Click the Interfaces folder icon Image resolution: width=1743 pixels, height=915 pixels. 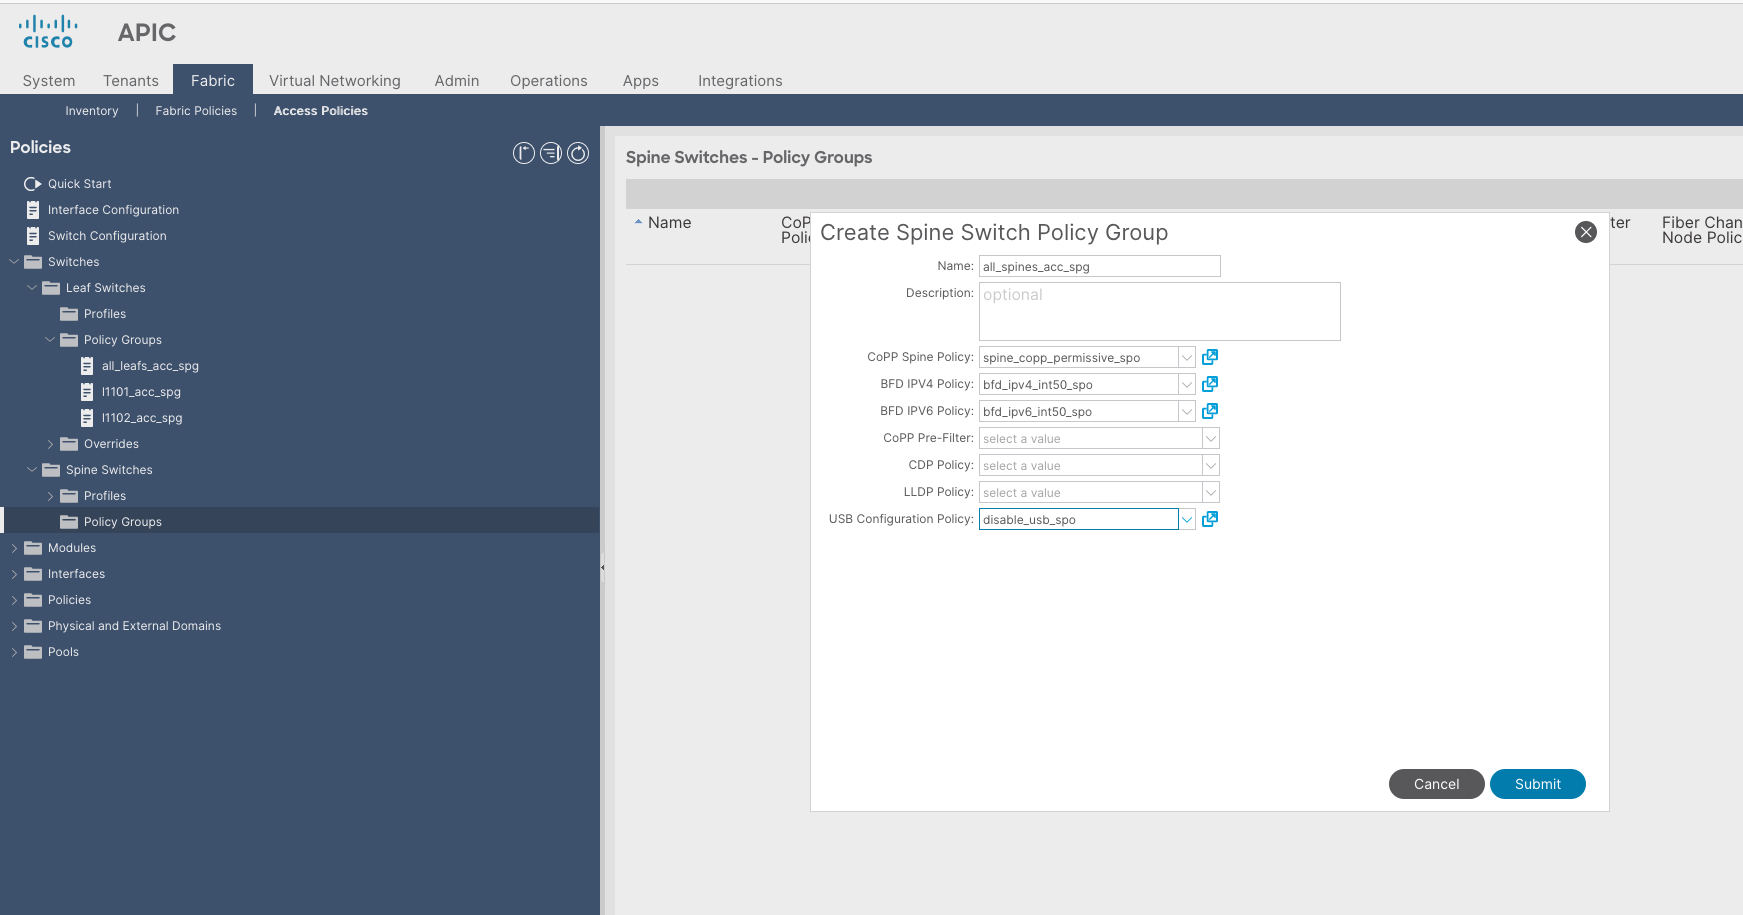[x=33, y=574]
